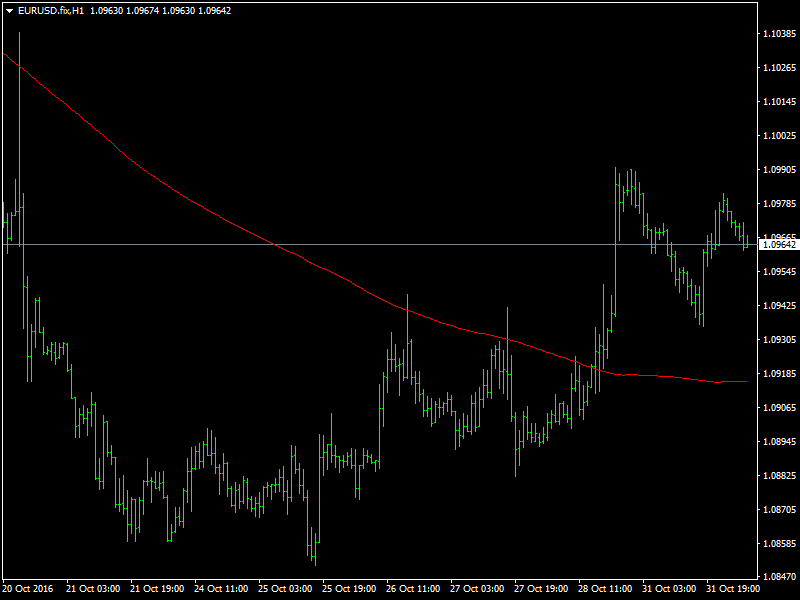Screen dimensions: 800x600
Task: Click the 24 Oct 11:00 time label
Action: [221, 589]
